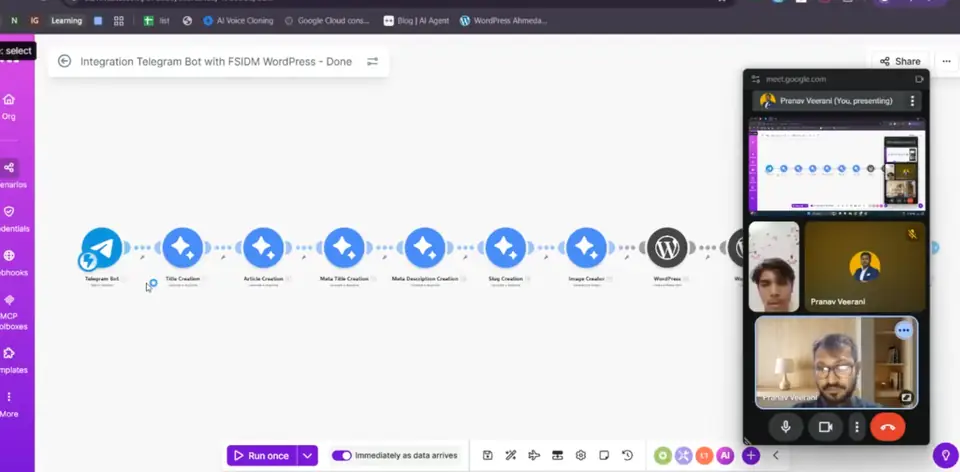Open more options dots in Meet controls
This screenshot has width=960, height=472.
[857, 427]
